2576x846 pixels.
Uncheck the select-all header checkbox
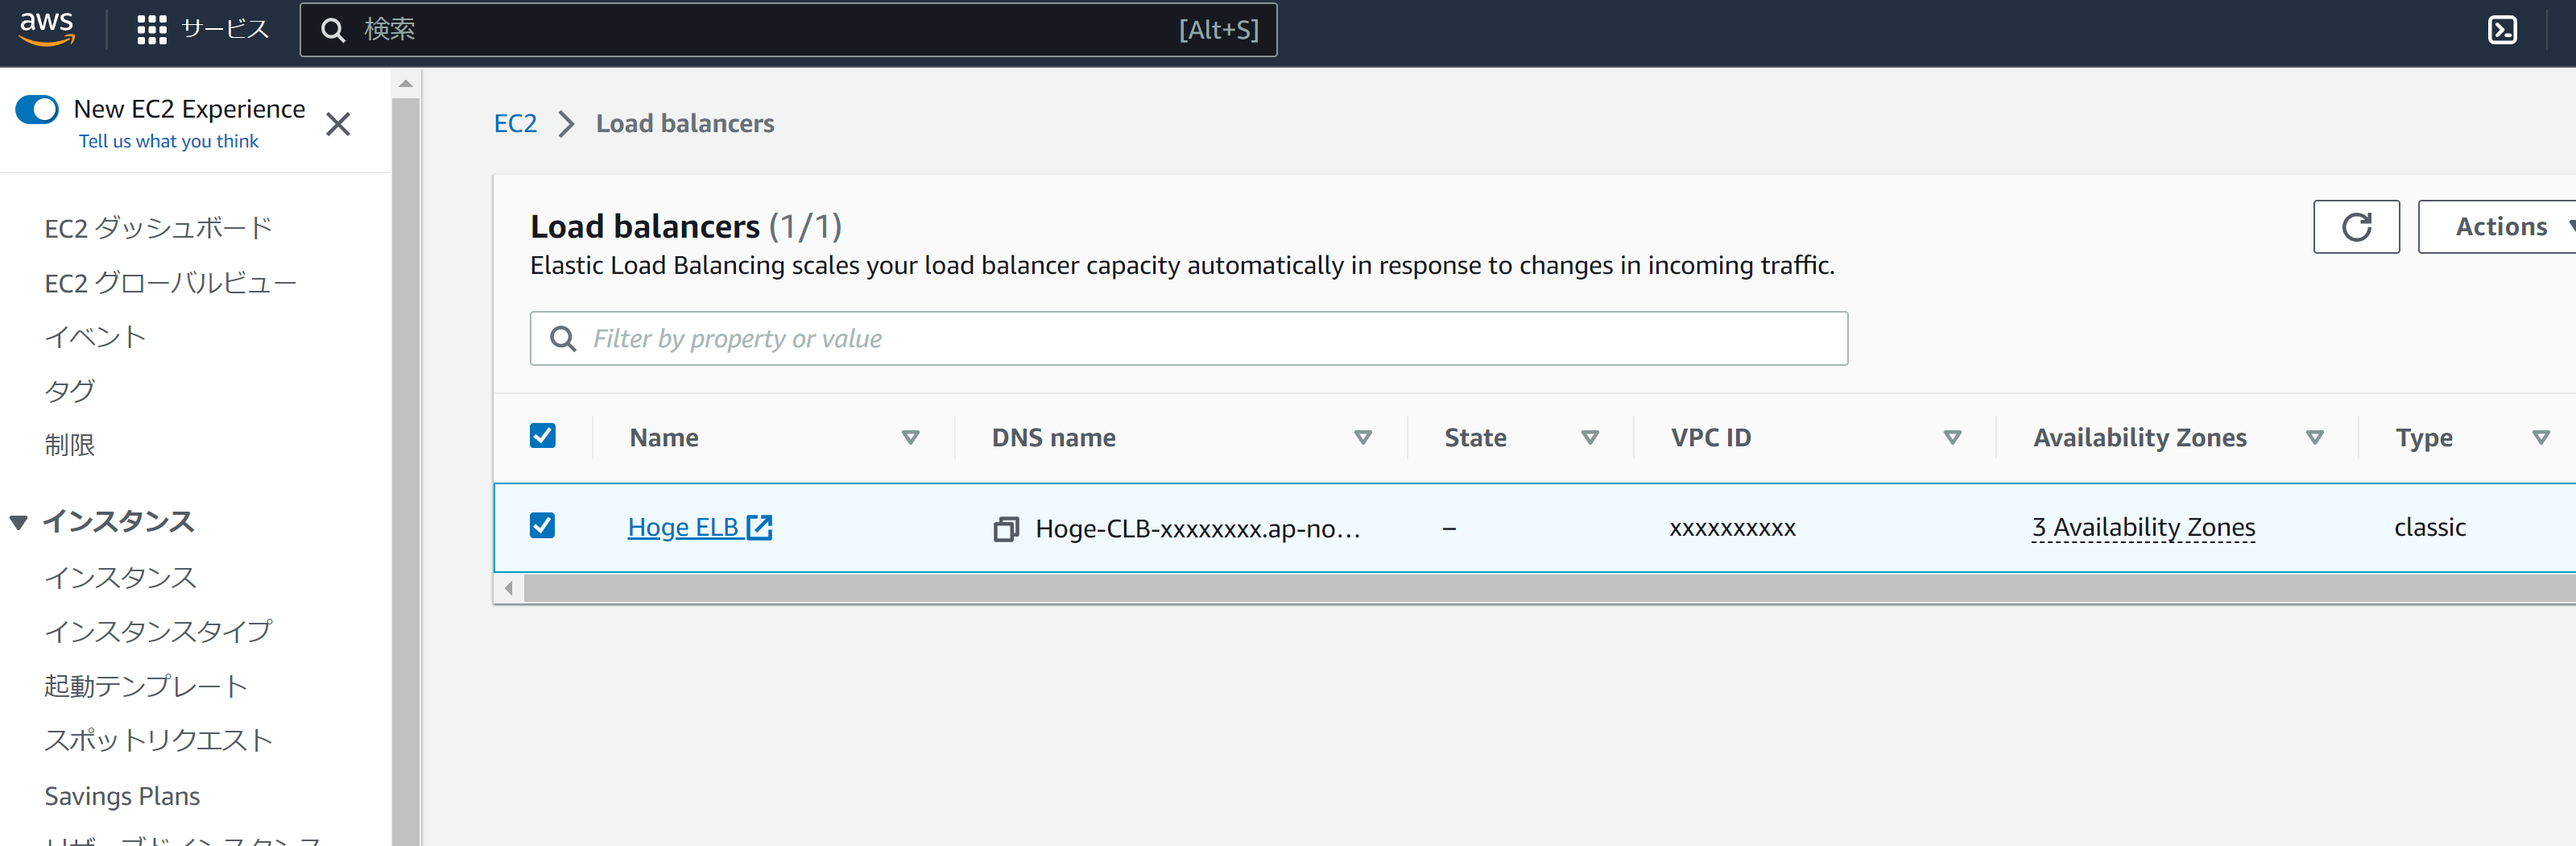pos(542,436)
